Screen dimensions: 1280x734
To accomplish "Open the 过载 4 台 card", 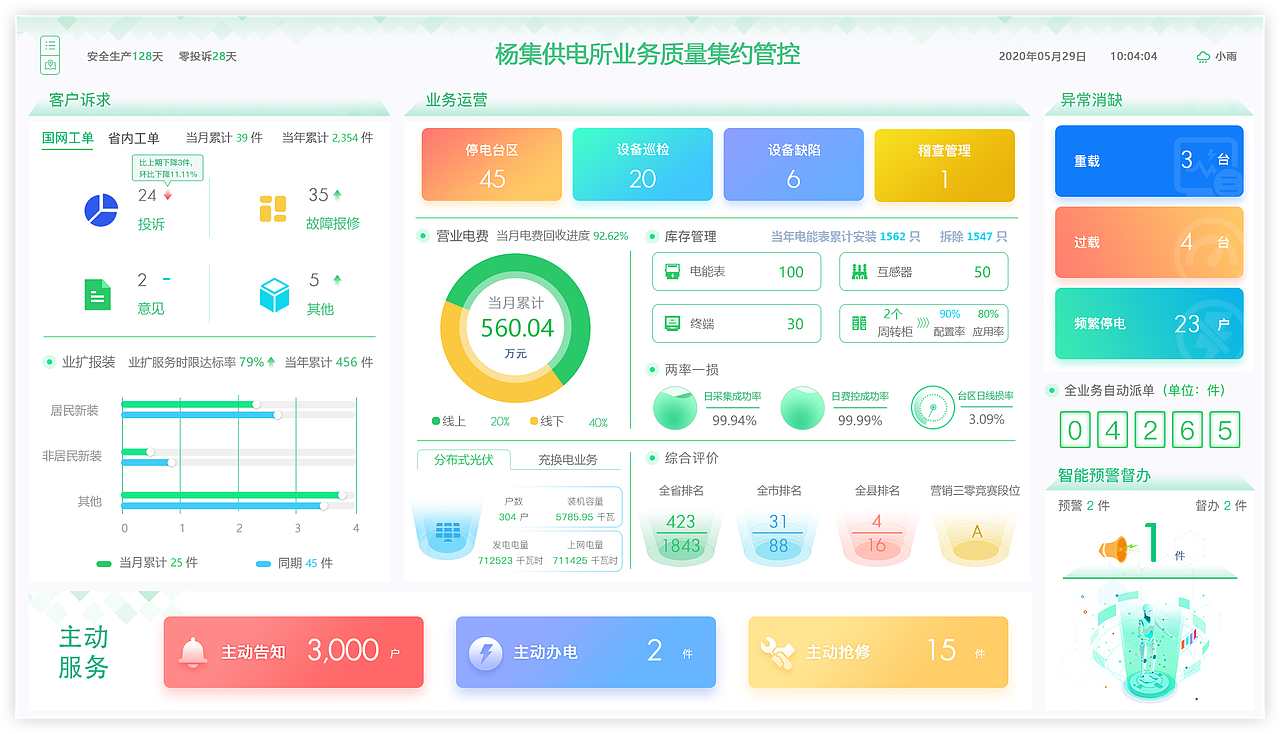I will [1150, 242].
